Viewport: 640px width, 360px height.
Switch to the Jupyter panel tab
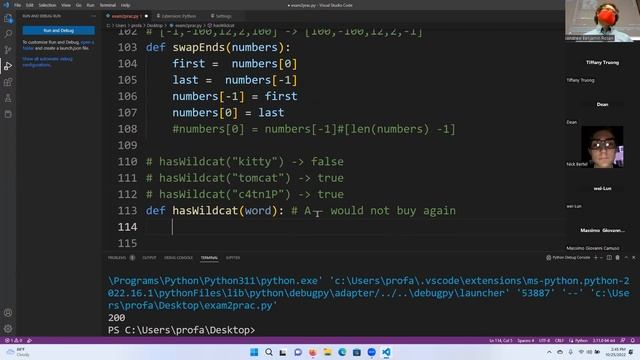pos(233,258)
